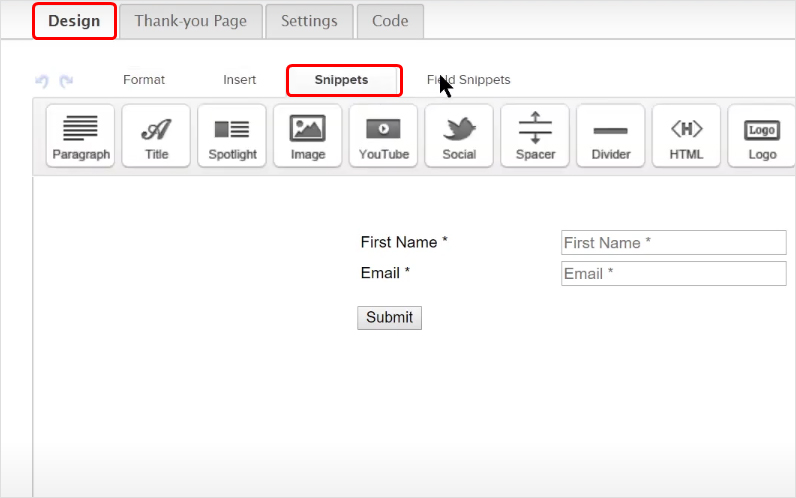
Task: Add a Spotlight snippet
Action: (232, 136)
